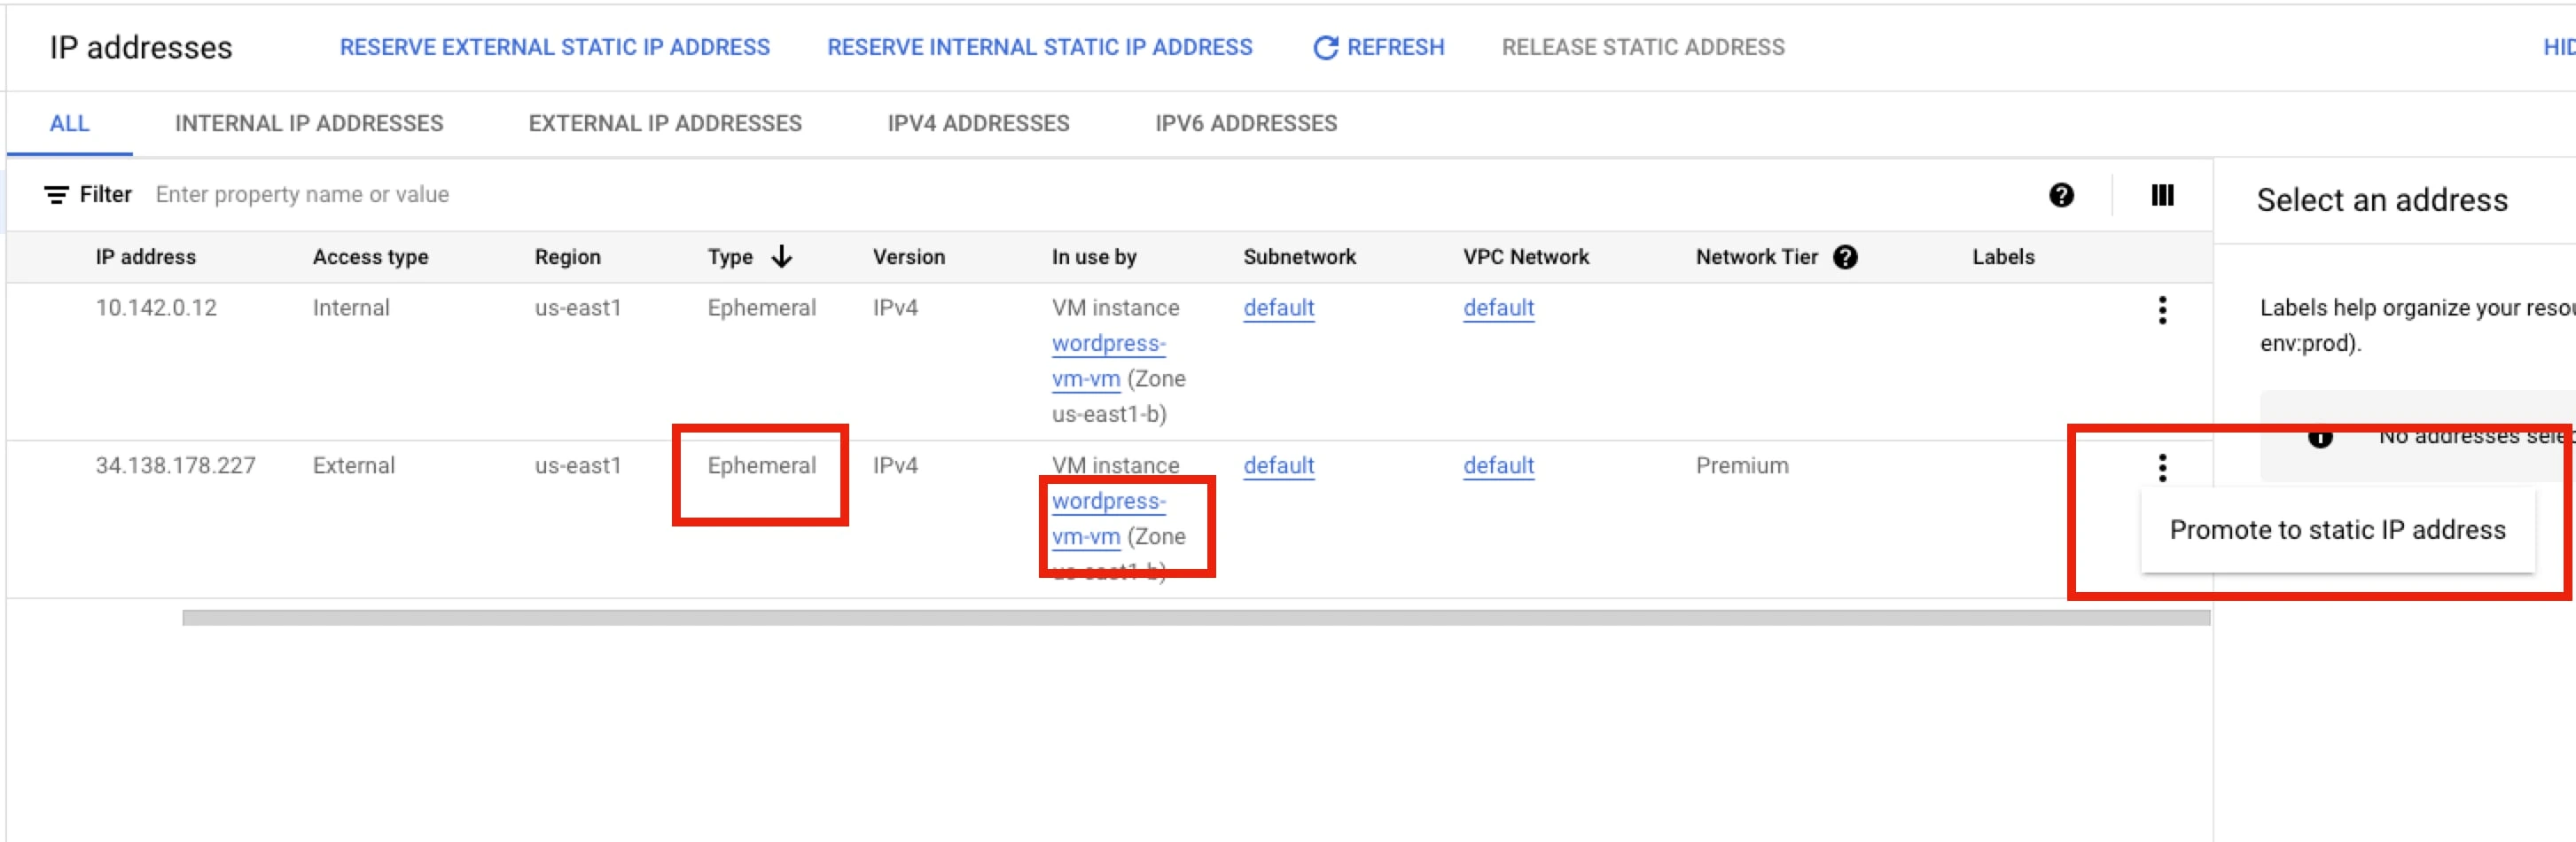Click the Internal access type cell

(350, 308)
